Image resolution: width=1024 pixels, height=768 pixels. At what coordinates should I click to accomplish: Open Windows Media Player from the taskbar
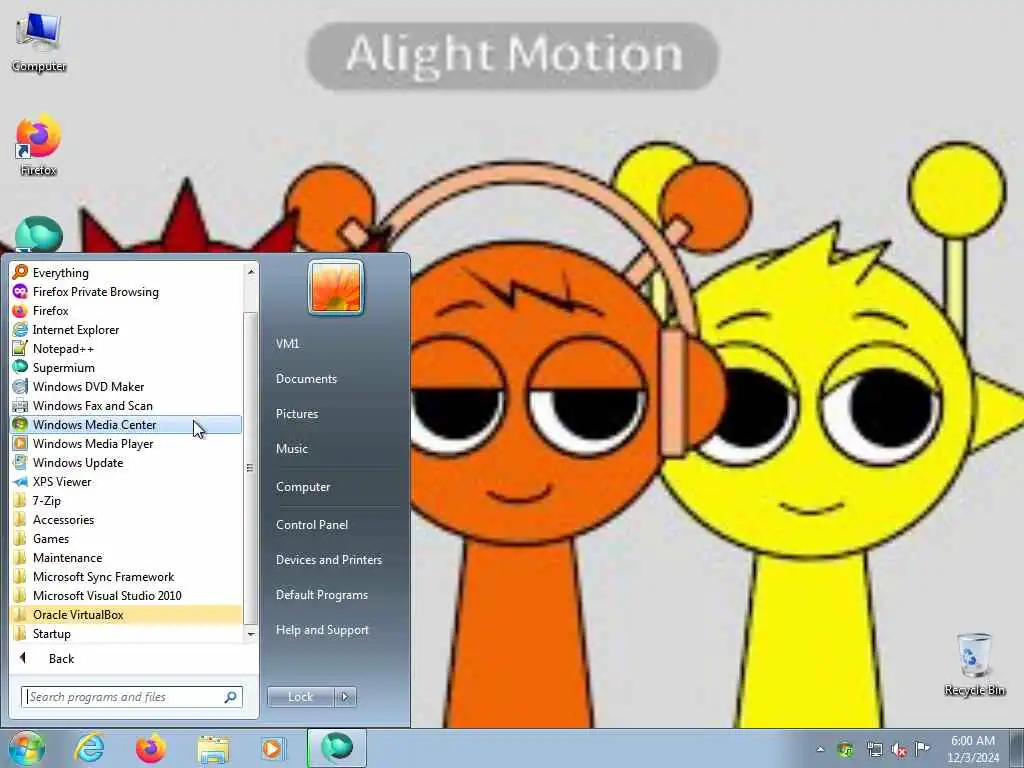coord(272,748)
